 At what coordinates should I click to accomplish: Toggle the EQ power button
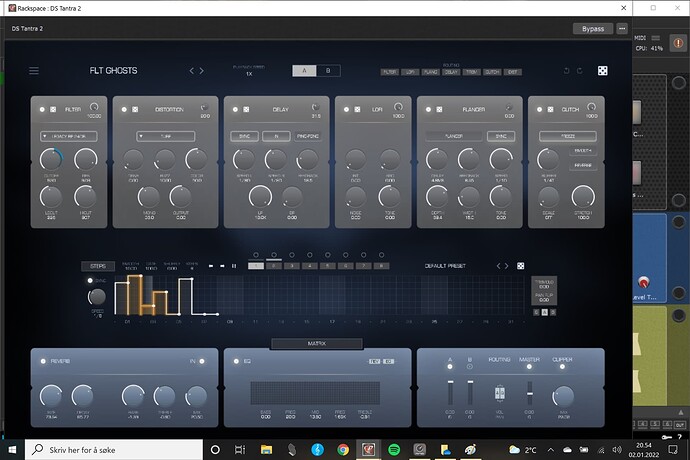[236, 361]
